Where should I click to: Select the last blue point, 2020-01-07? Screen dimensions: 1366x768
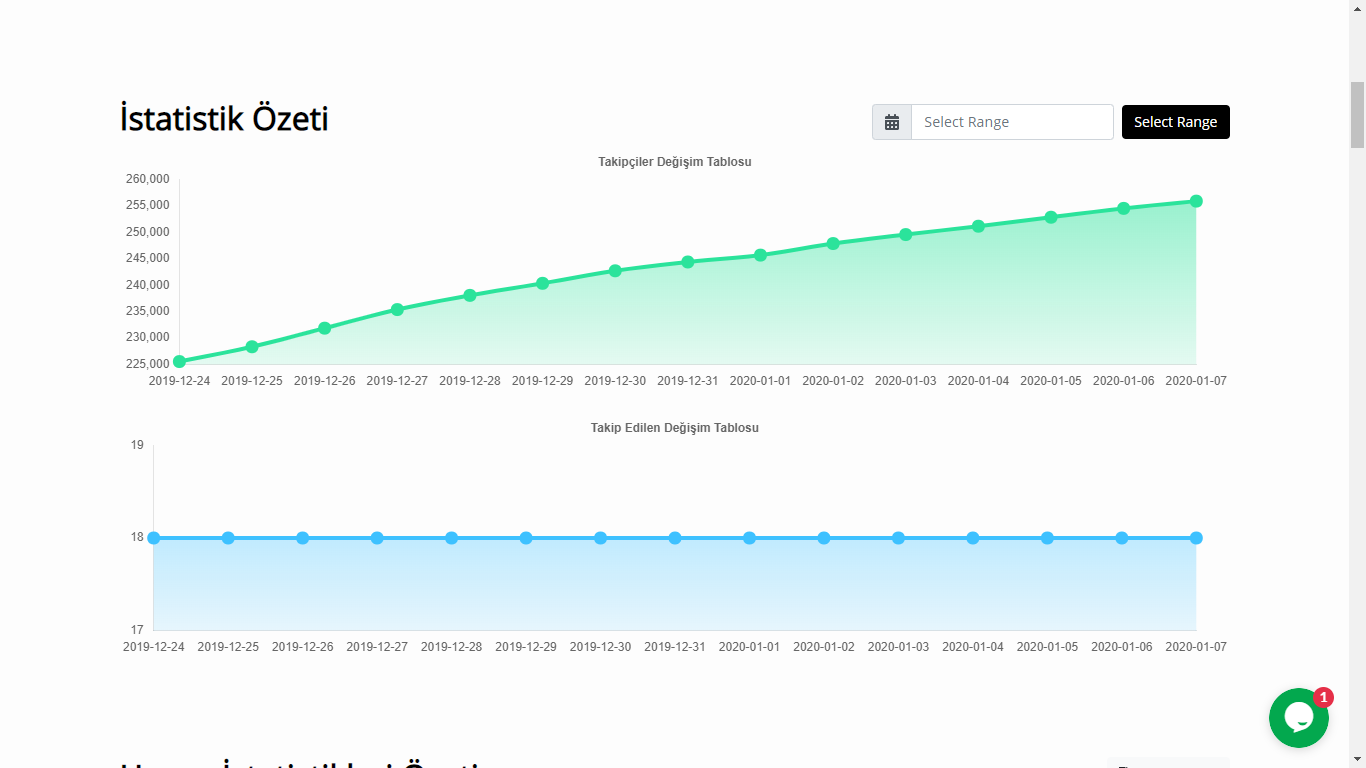pos(1196,538)
